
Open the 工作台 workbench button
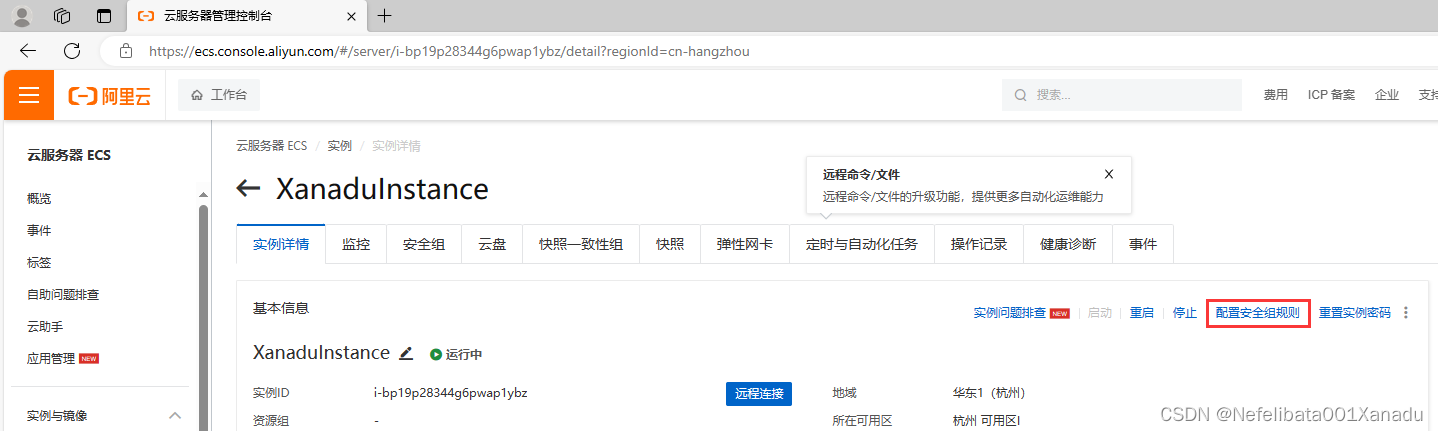pyautogui.click(x=219, y=95)
